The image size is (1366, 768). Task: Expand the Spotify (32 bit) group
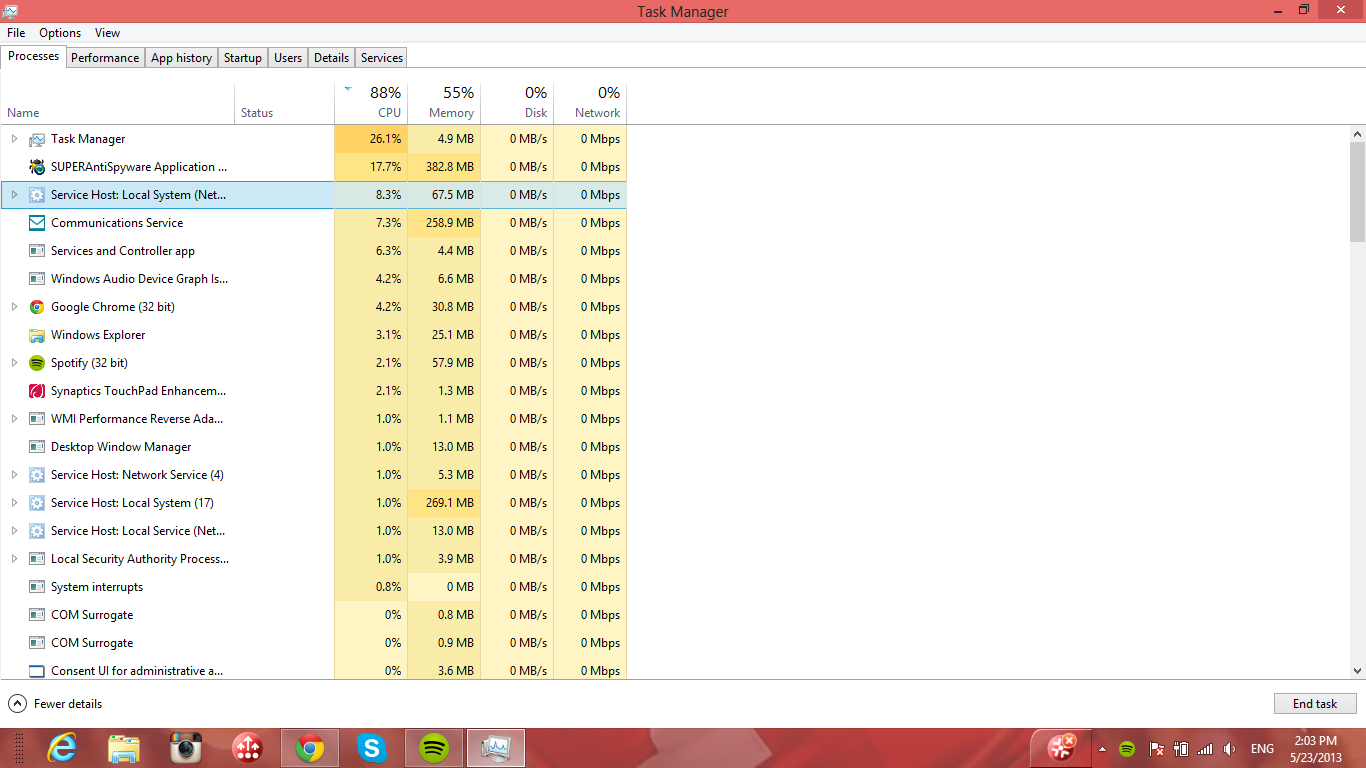click(14, 363)
